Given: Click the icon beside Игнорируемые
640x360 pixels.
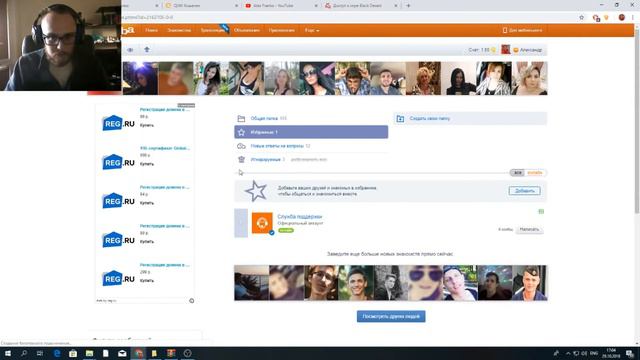Looking at the screenshot, I should [241, 160].
